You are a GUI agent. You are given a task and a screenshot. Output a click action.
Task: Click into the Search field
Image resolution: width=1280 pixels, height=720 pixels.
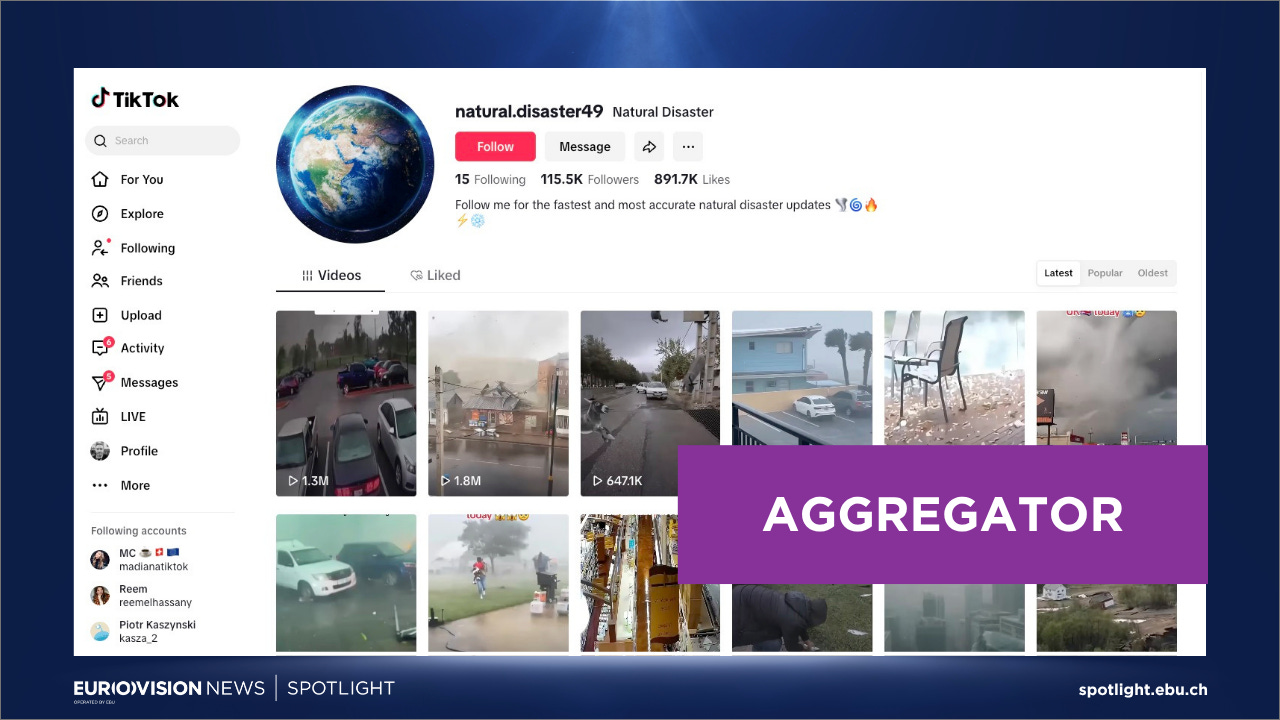(163, 141)
